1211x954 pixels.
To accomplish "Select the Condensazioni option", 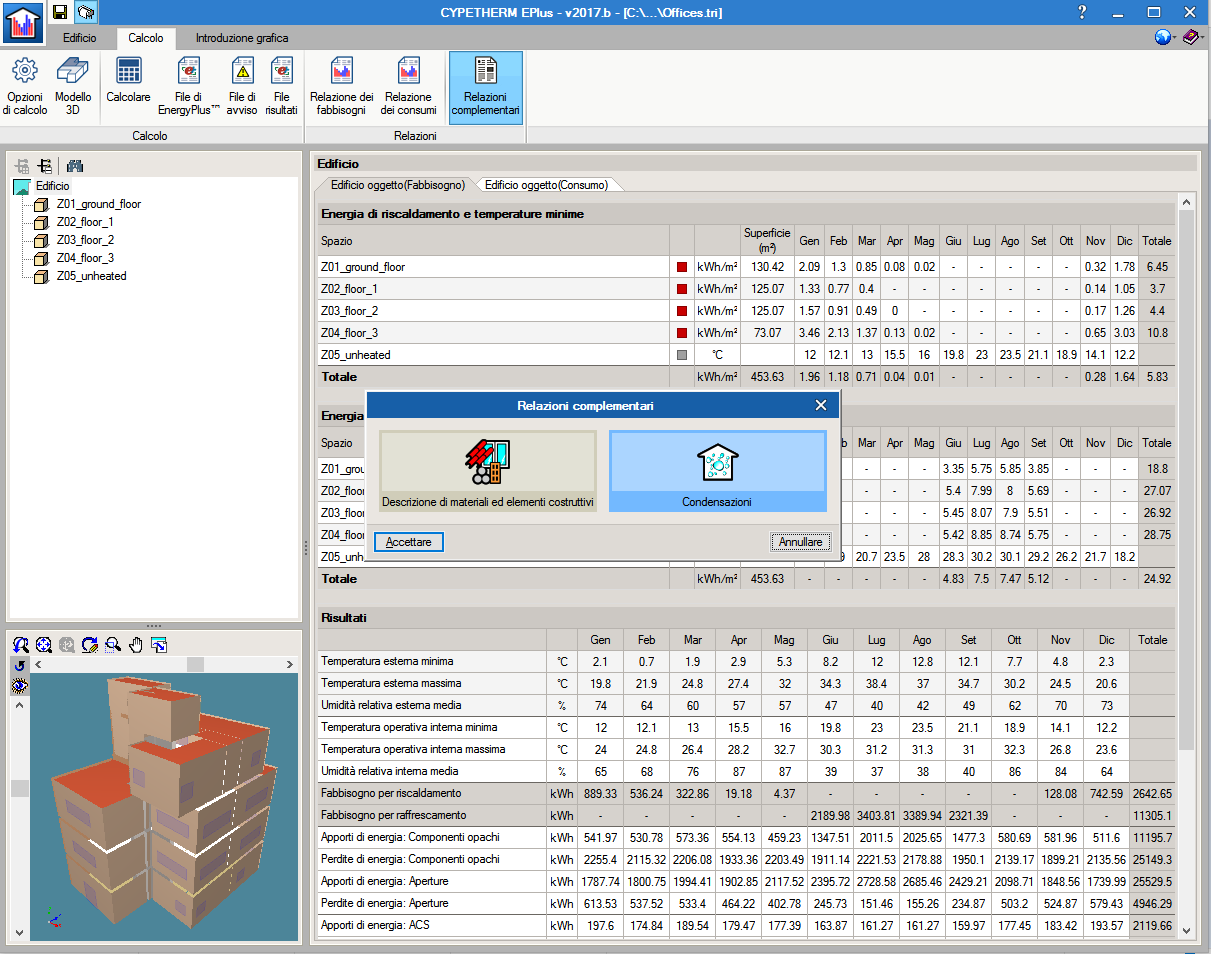I will tap(718, 471).
